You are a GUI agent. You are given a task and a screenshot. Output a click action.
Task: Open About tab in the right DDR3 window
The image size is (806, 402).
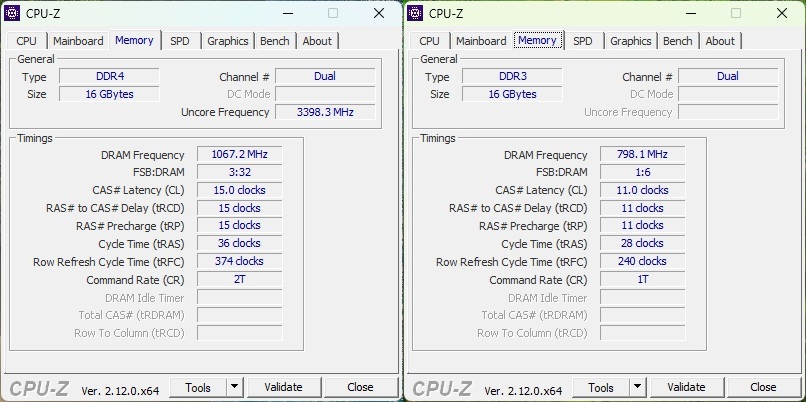720,41
